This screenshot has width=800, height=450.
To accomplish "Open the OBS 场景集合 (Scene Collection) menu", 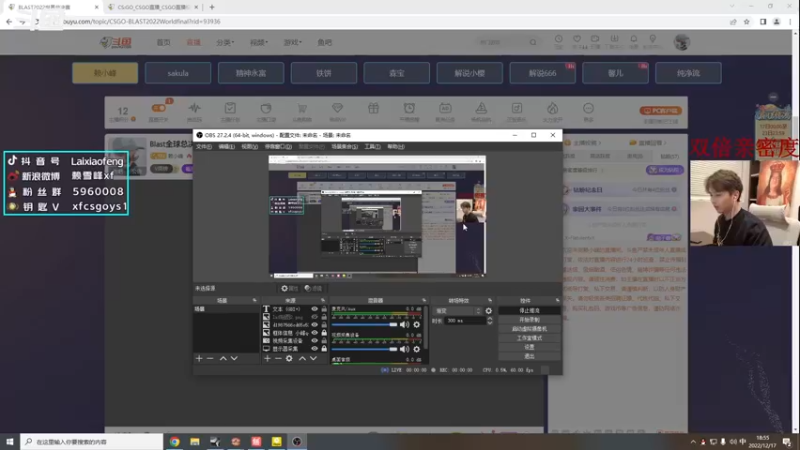I will pos(344,147).
